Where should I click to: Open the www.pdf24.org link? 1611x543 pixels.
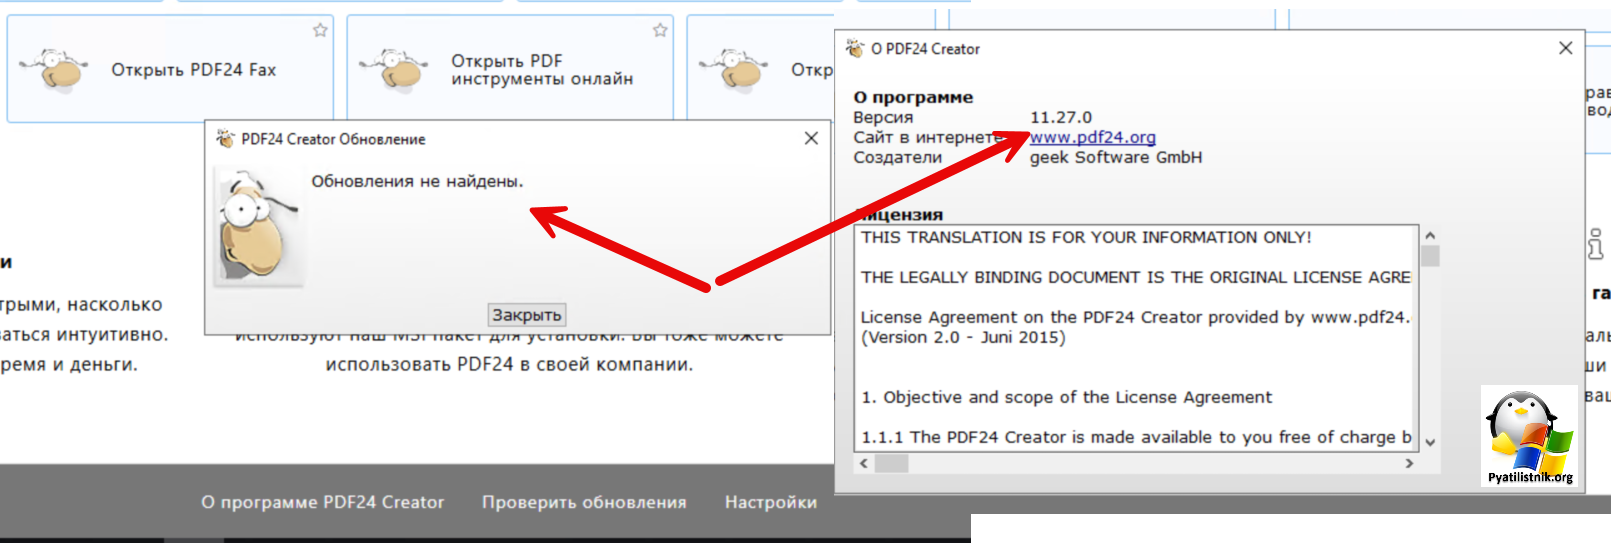point(1093,137)
